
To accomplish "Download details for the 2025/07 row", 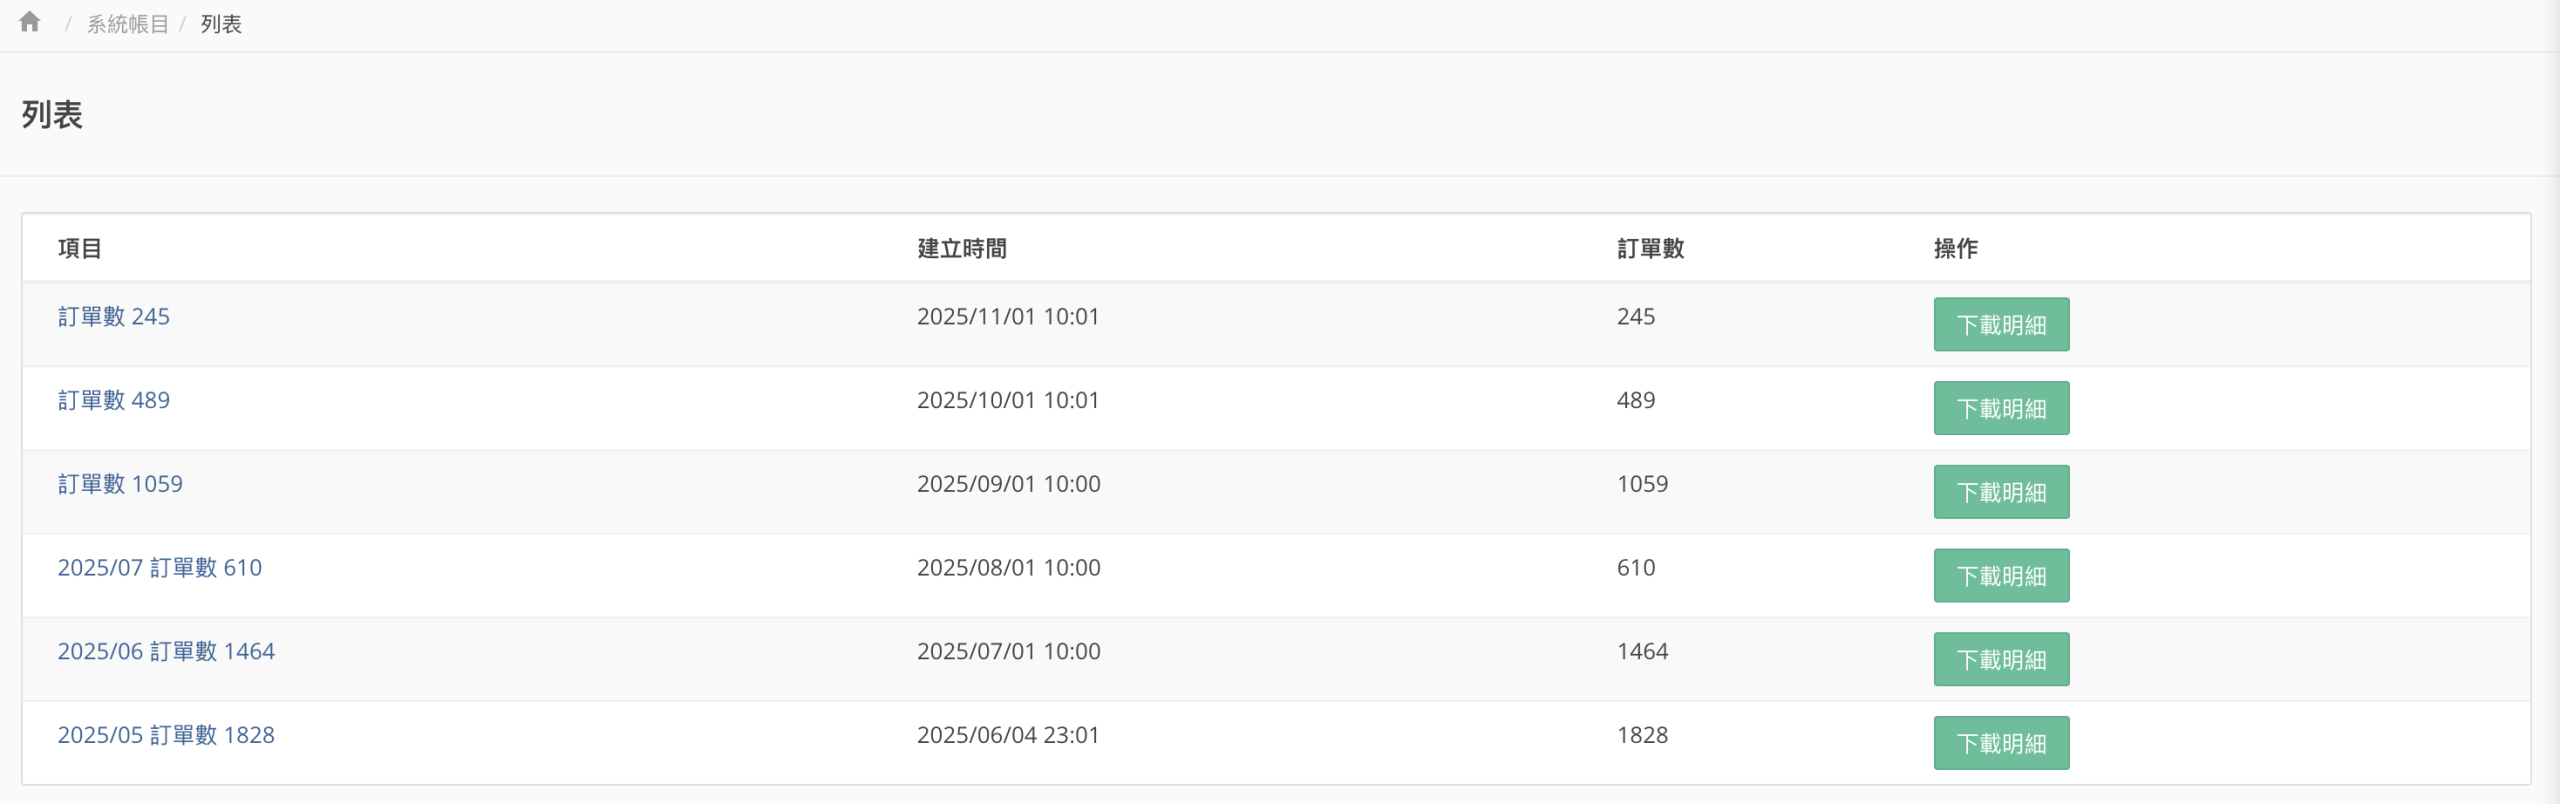I will pyautogui.click(x=2001, y=576).
